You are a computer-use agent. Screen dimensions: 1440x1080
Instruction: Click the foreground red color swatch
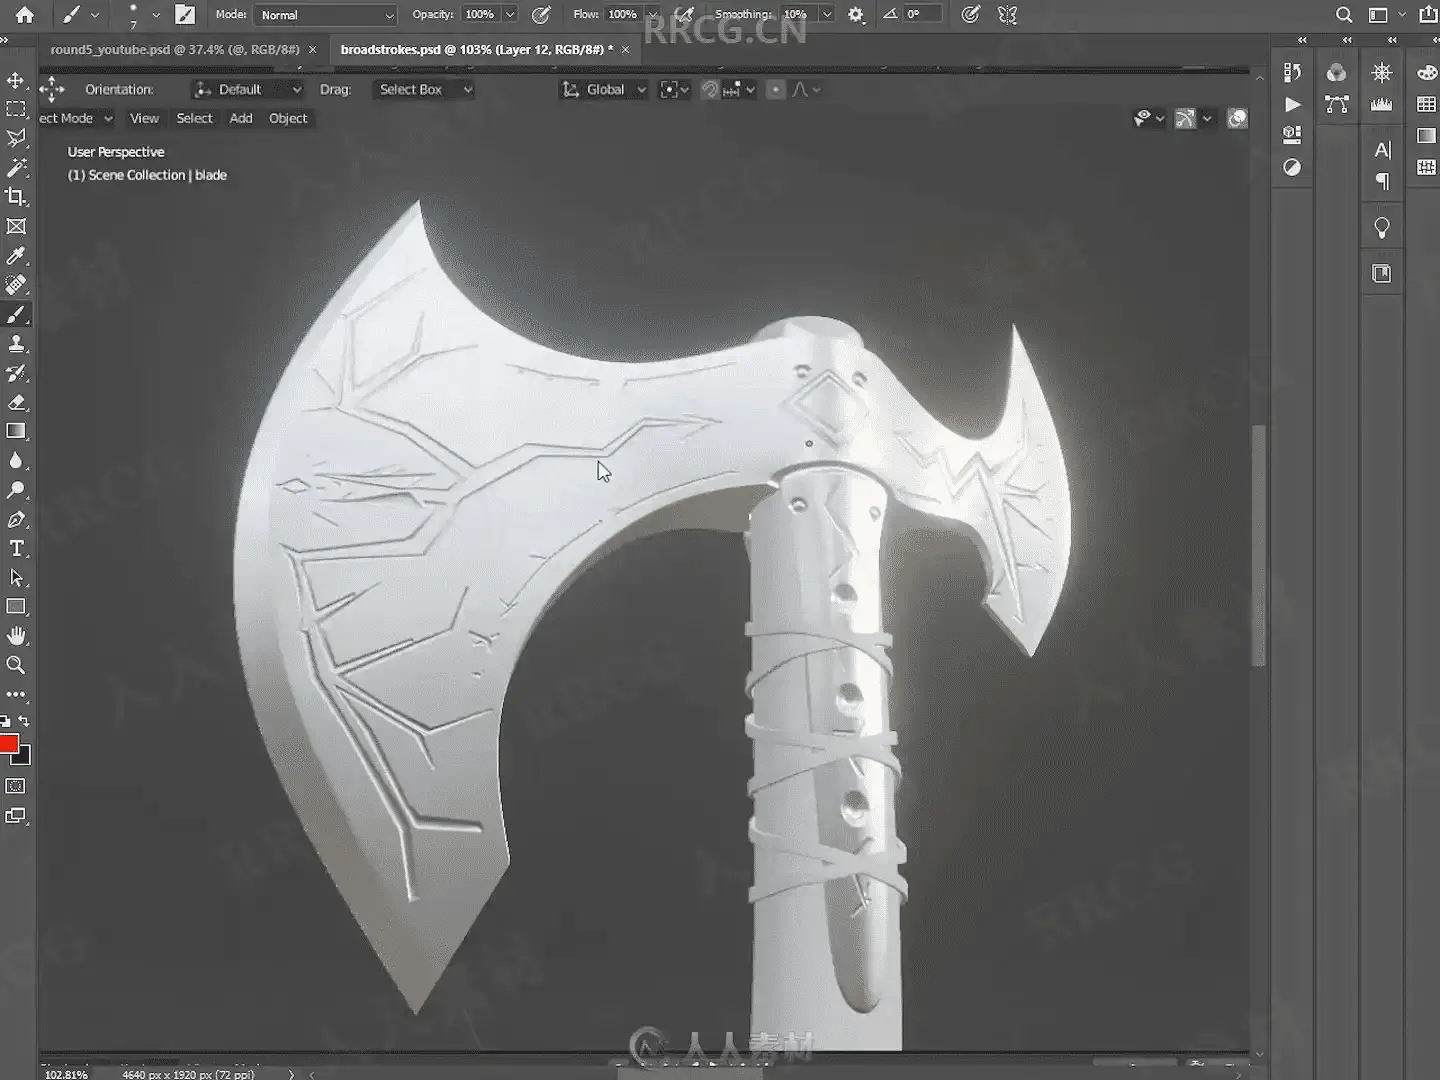click(x=8, y=743)
